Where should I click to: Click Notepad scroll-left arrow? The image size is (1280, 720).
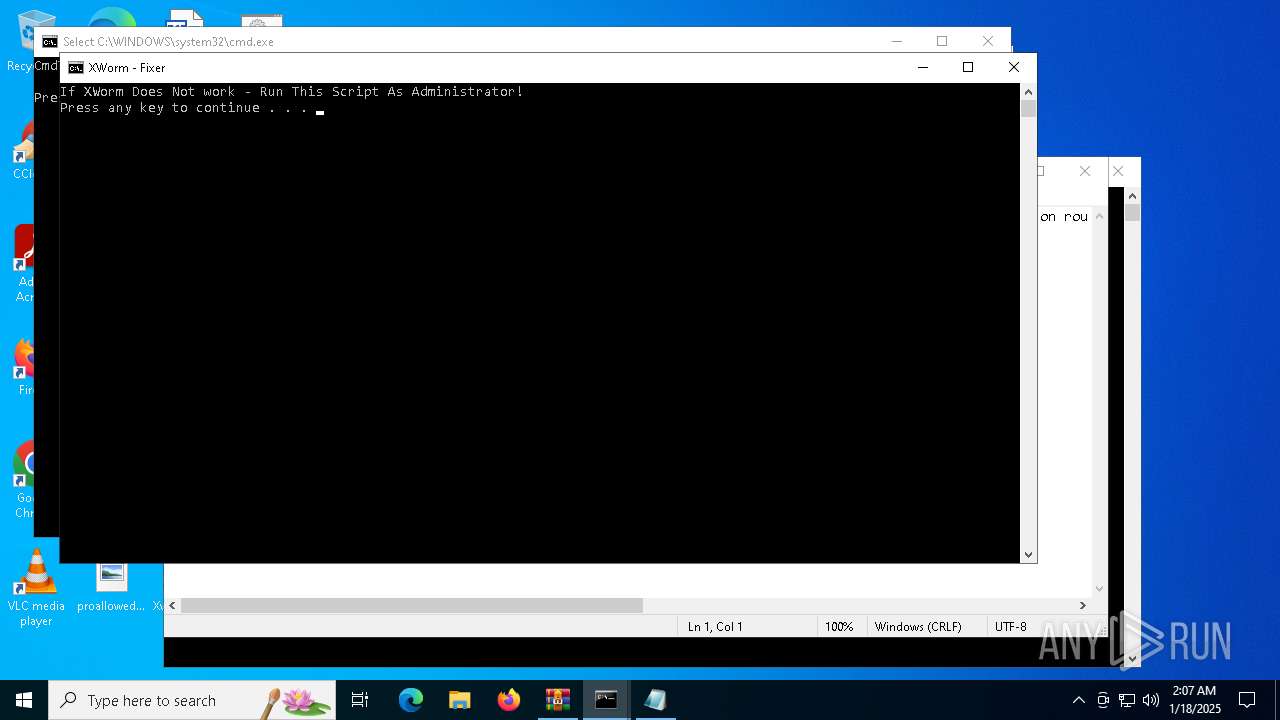click(x=172, y=605)
